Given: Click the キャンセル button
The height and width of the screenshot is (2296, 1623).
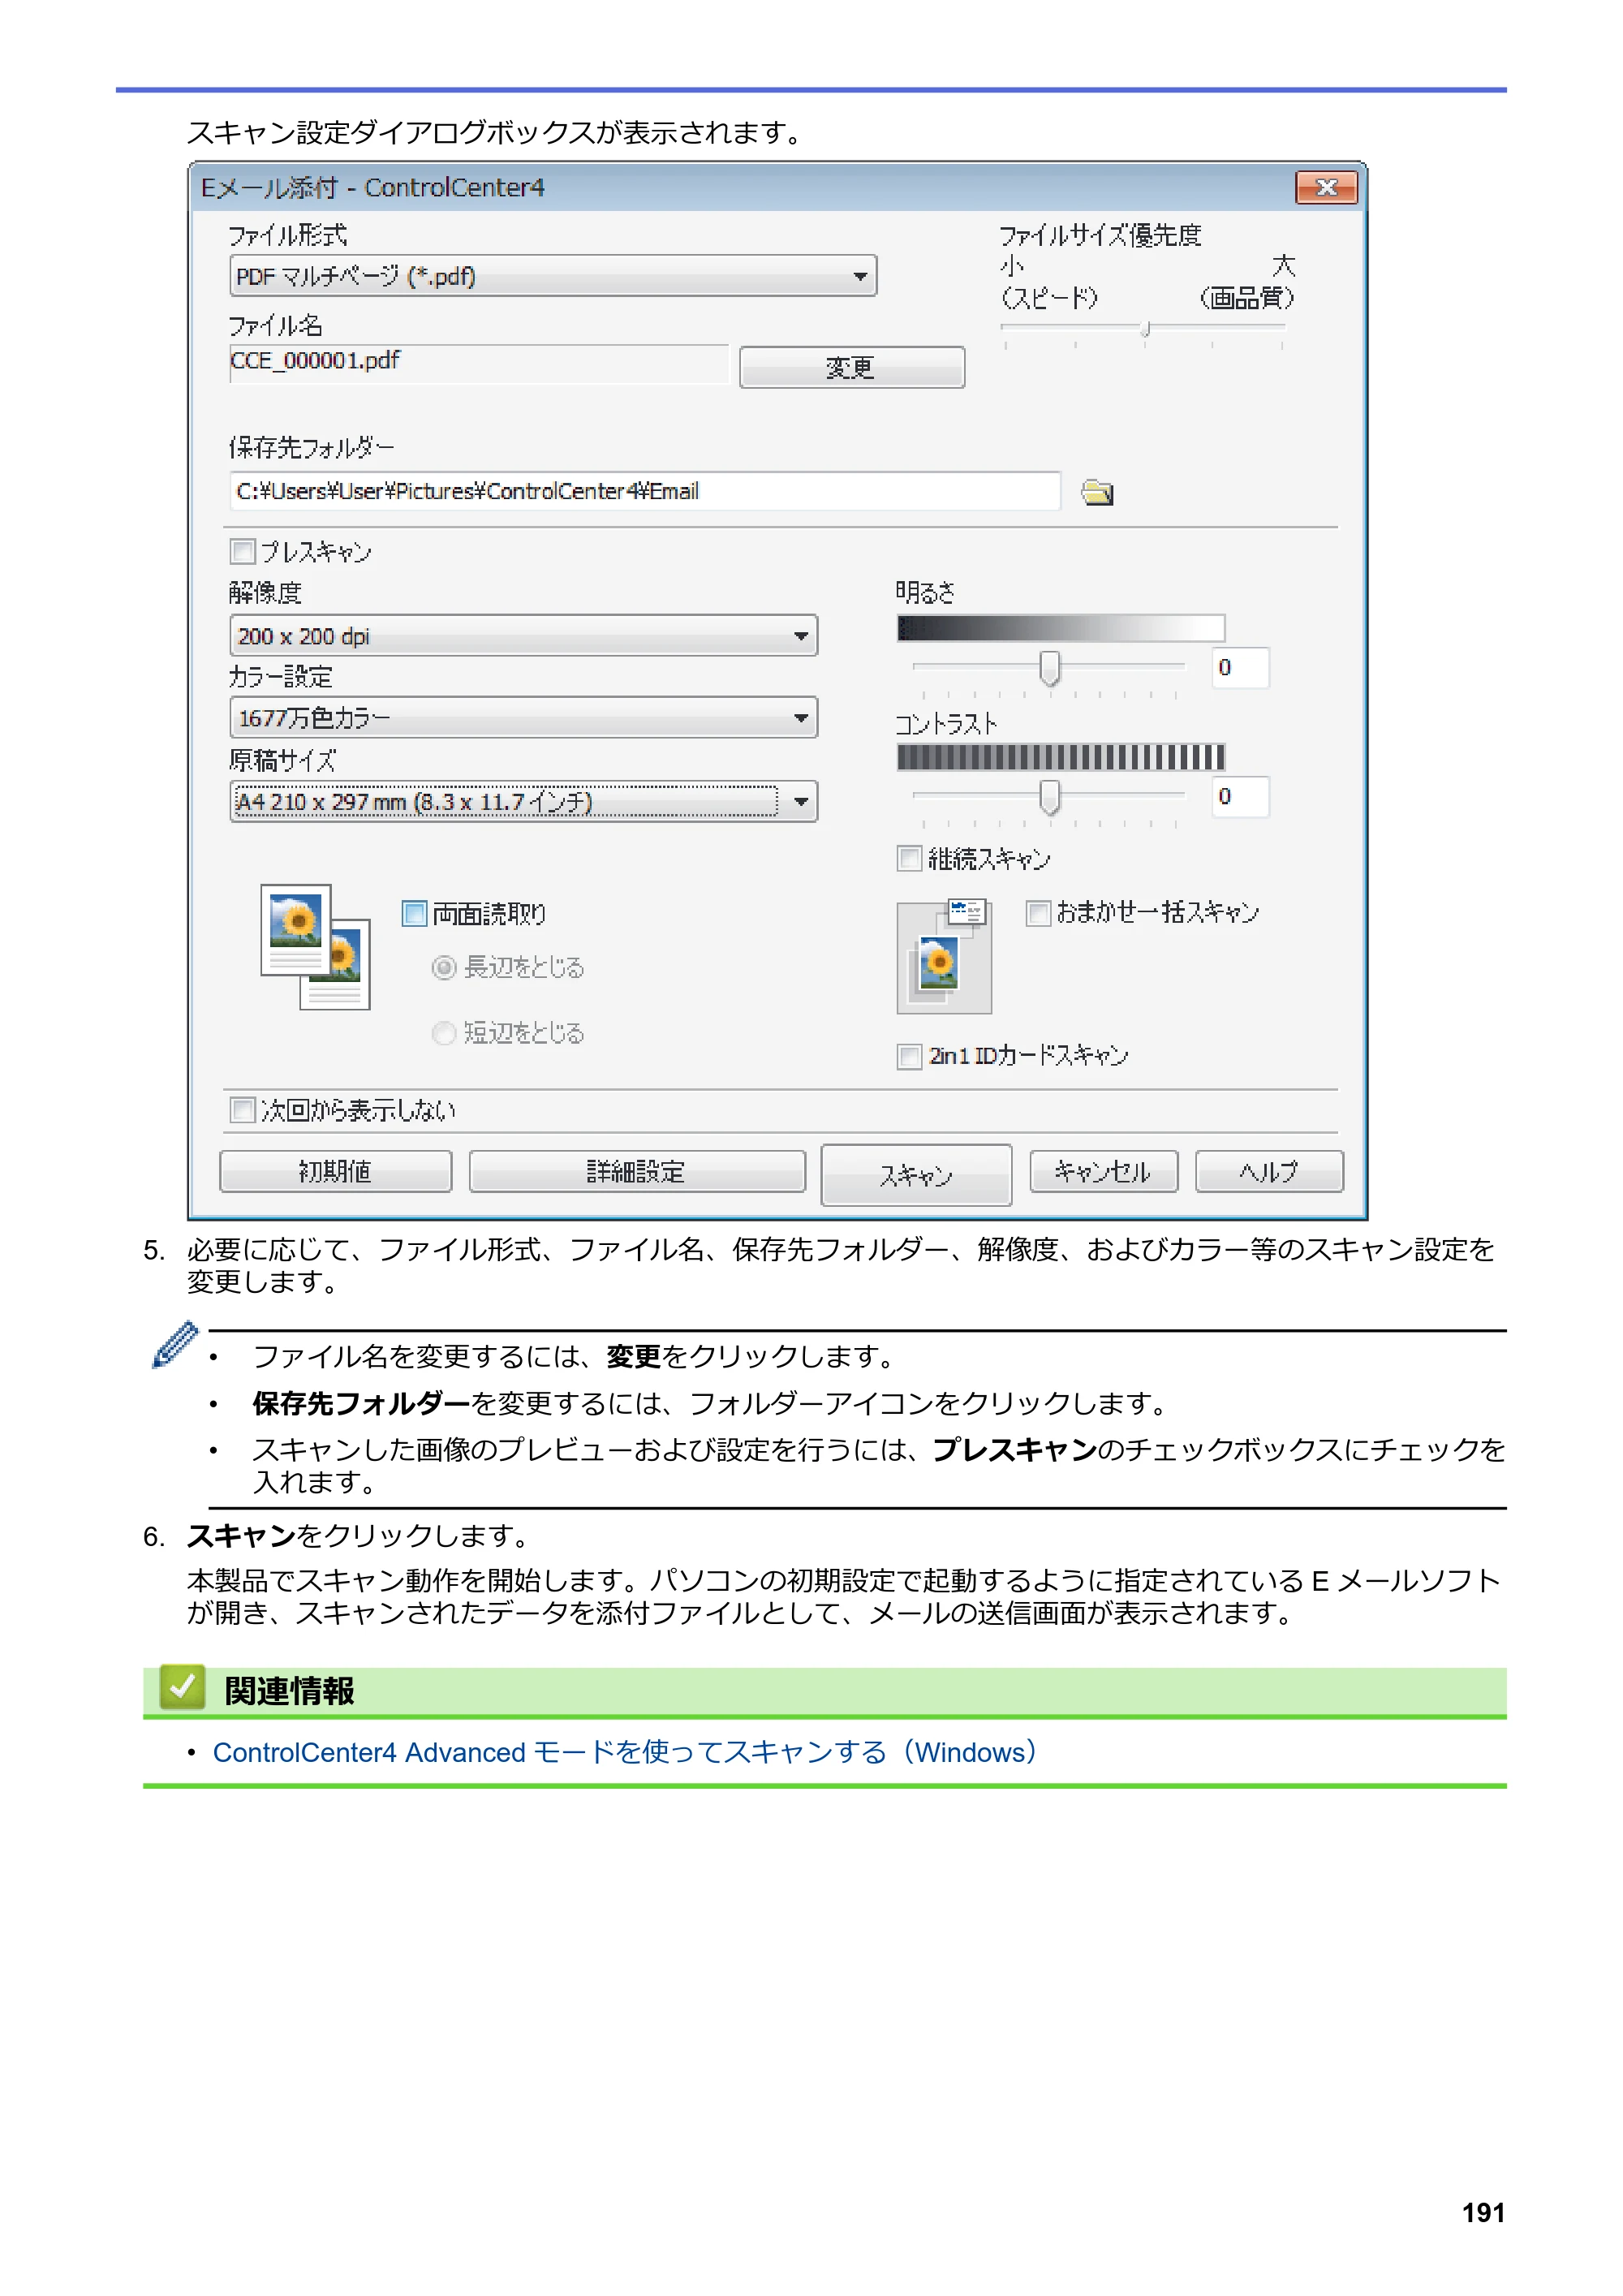Looking at the screenshot, I should click(x=1104, y=1171).
